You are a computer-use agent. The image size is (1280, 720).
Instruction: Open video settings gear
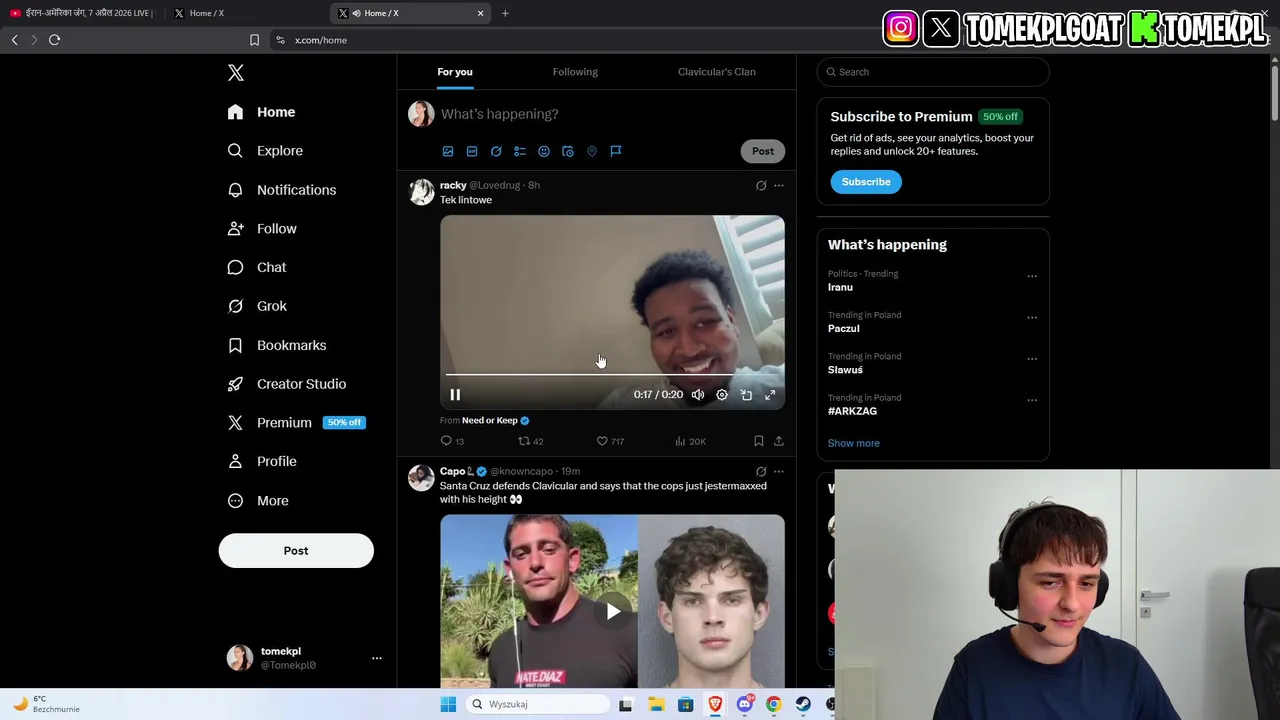coord(722,395)
